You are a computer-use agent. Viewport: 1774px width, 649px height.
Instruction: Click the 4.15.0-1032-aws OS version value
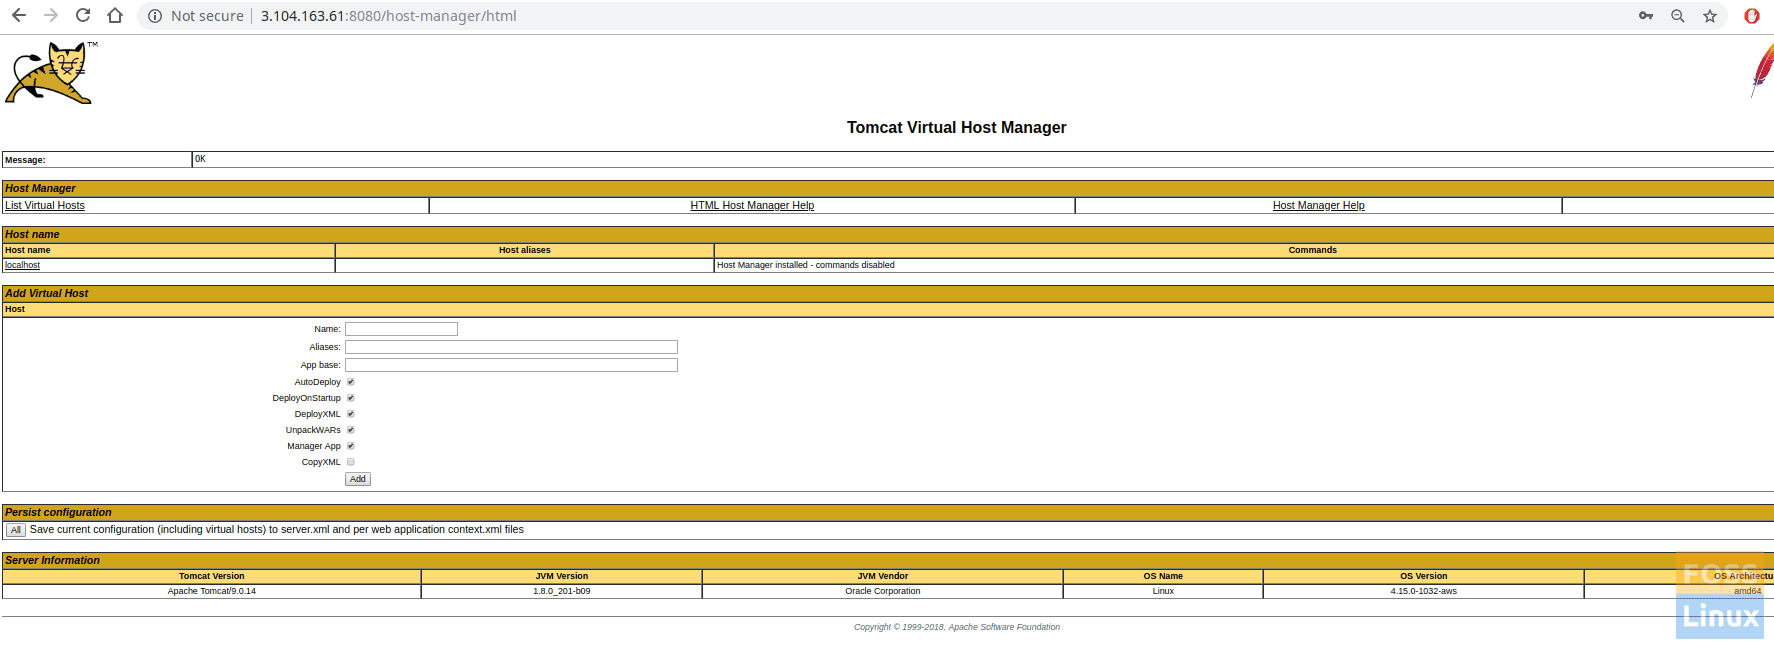(1424, 591)
